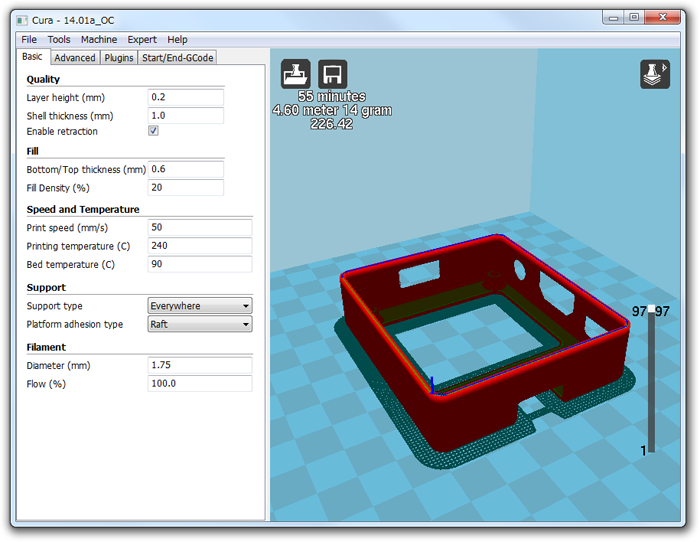700x542 pixels.
Task: Click the "Filament" section heading
Action: coord(46,347)
